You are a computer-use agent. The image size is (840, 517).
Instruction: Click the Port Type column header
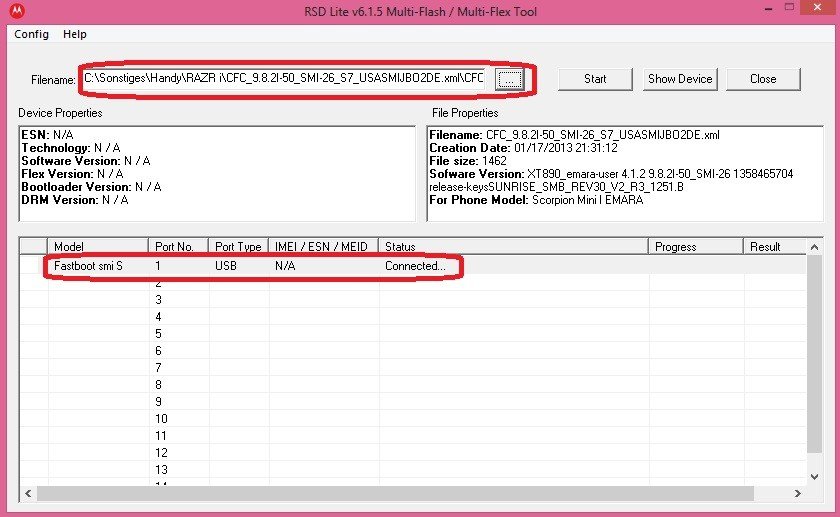(238, 246)
